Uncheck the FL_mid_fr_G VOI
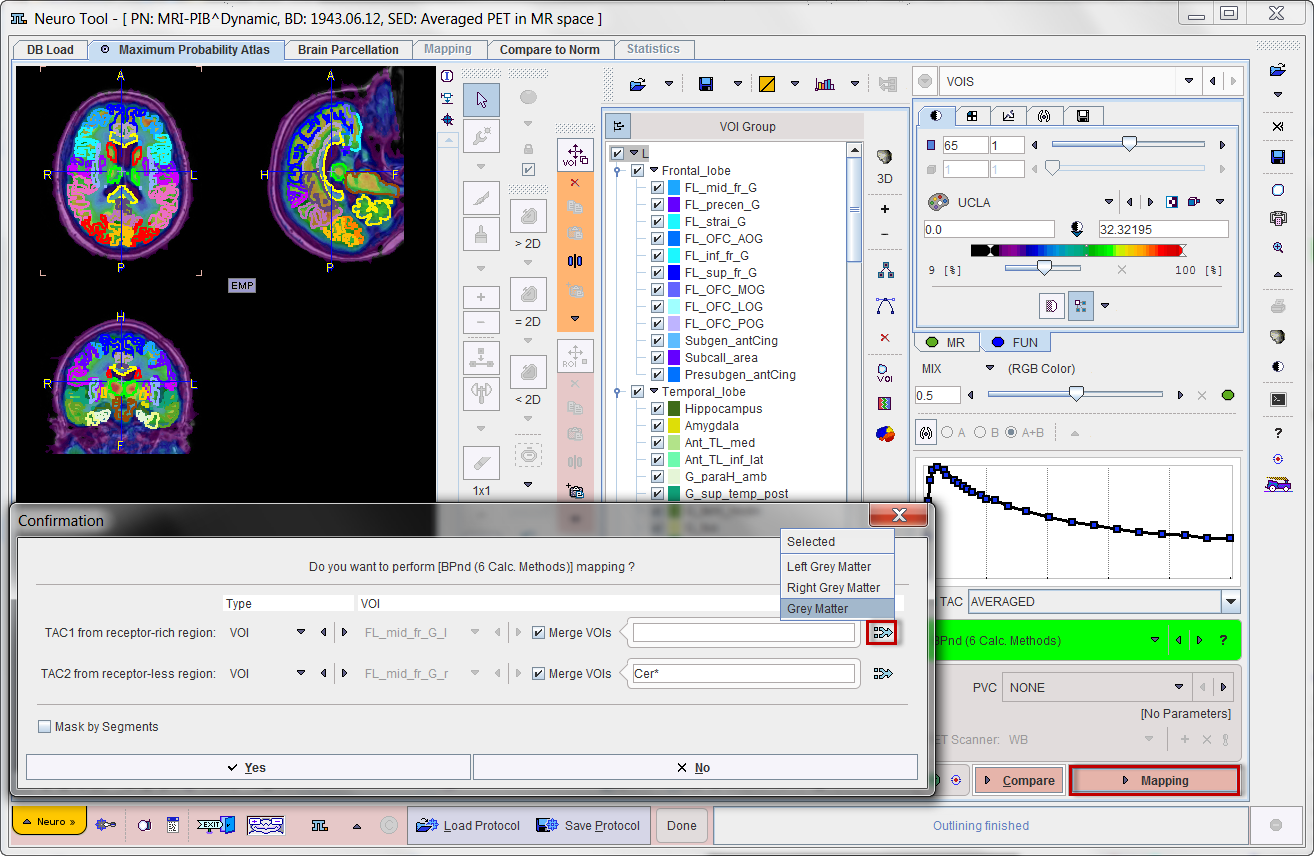Viewport: 1314px width, 856px height. click(656, 188)
